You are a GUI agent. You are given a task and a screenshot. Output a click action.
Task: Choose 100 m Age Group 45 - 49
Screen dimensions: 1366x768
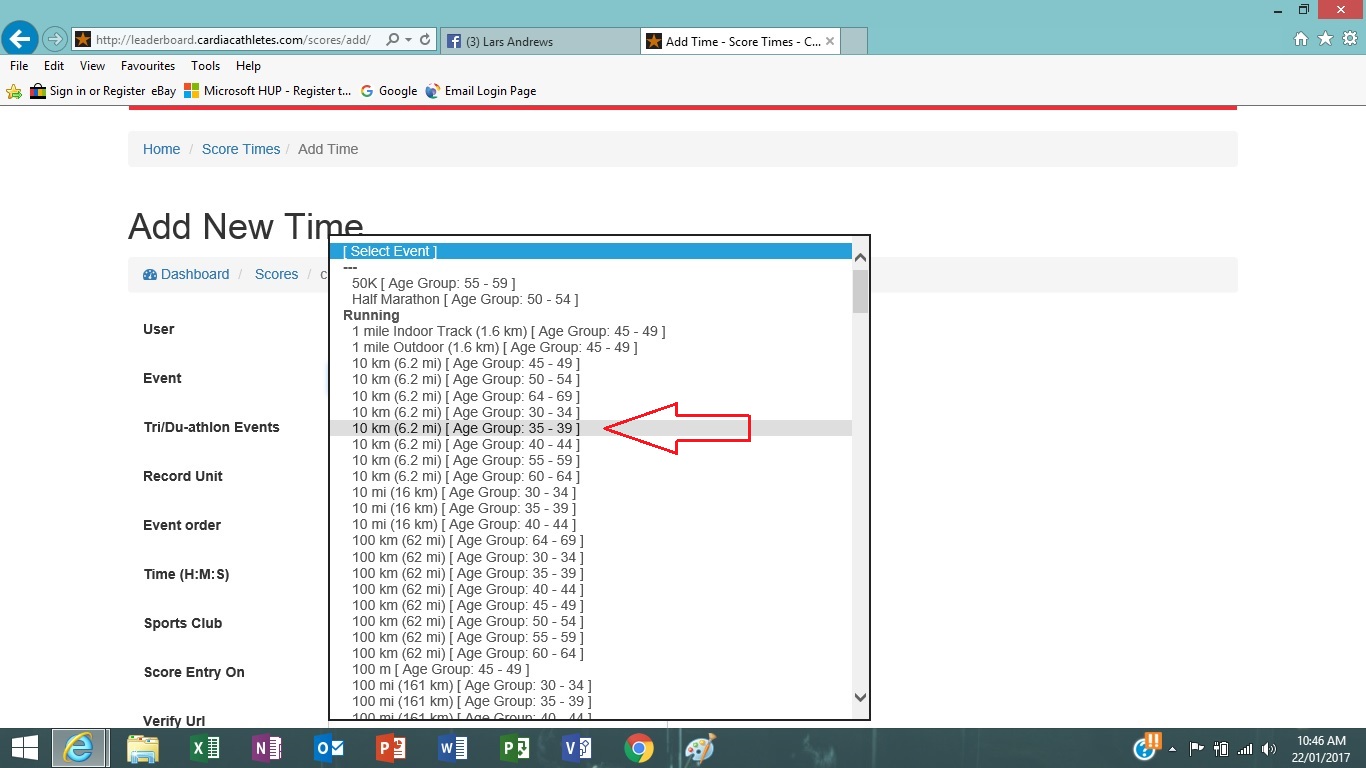[x=590, y=669]
